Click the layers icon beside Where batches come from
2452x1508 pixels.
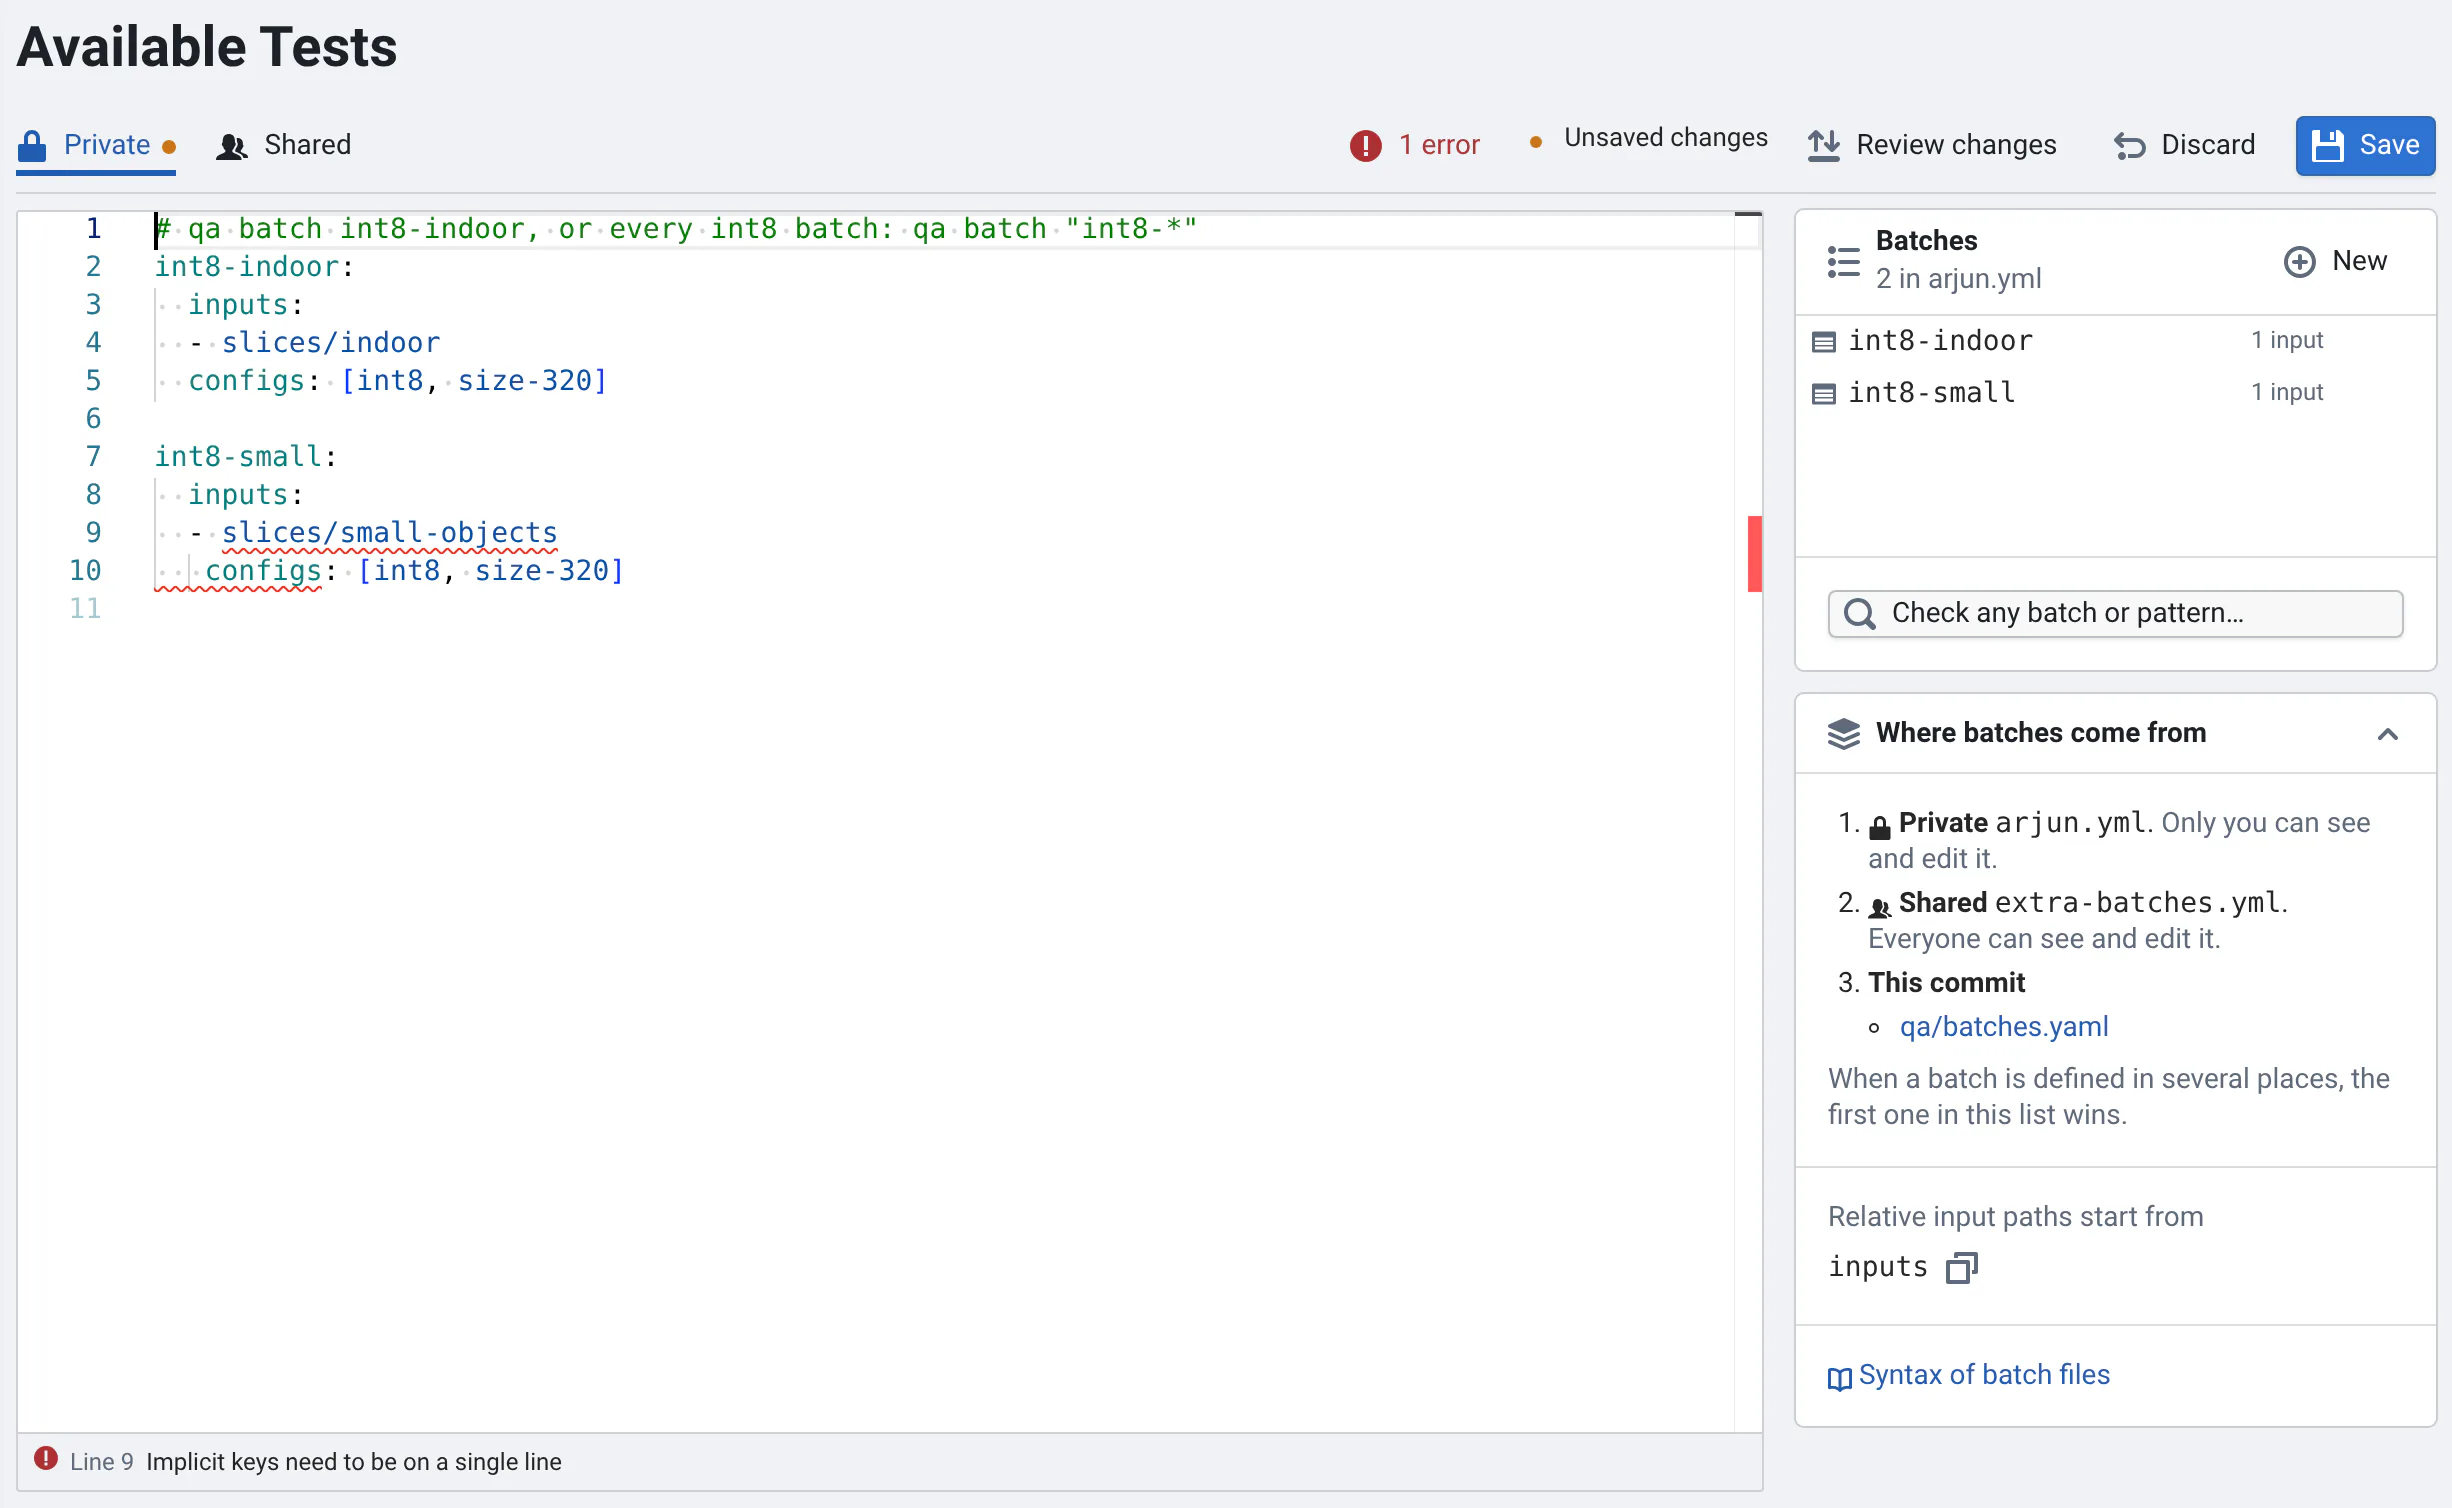[x=1843, y=734]
